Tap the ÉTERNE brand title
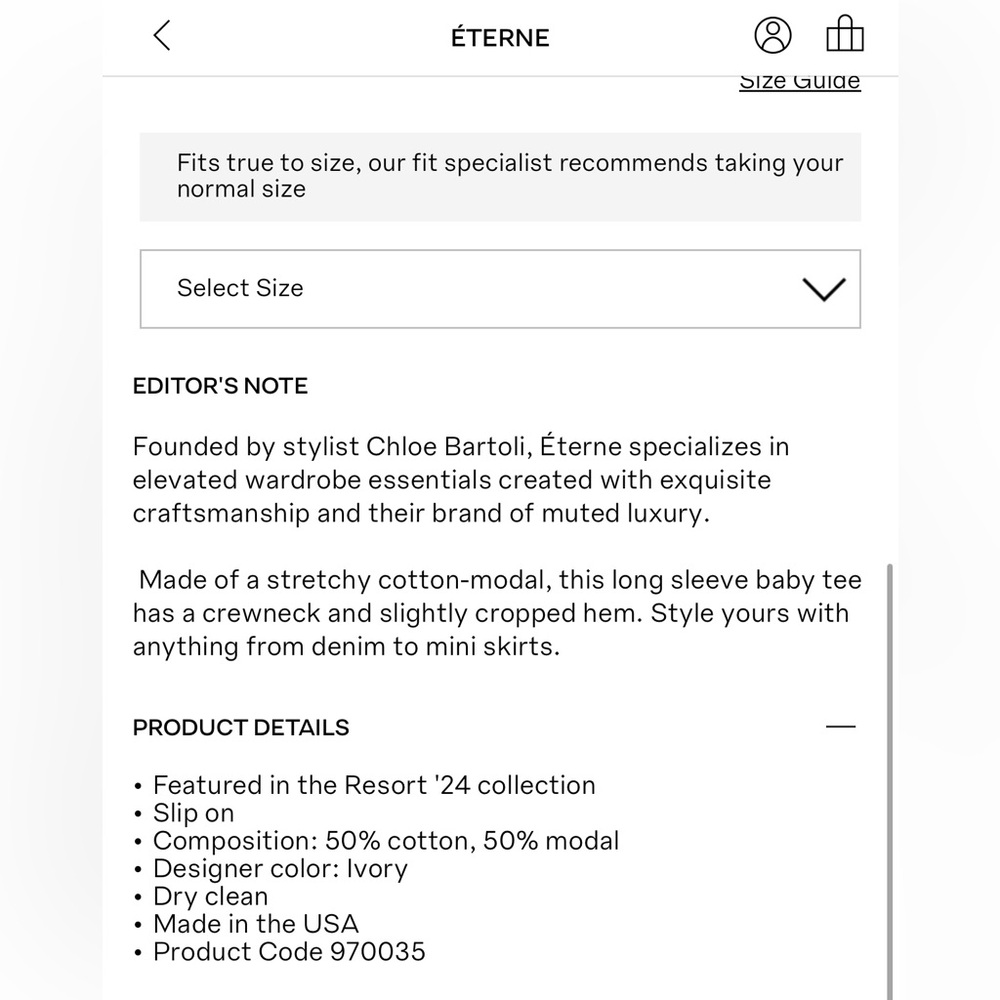The image size is (1000, 1000). tap(500, 38)
